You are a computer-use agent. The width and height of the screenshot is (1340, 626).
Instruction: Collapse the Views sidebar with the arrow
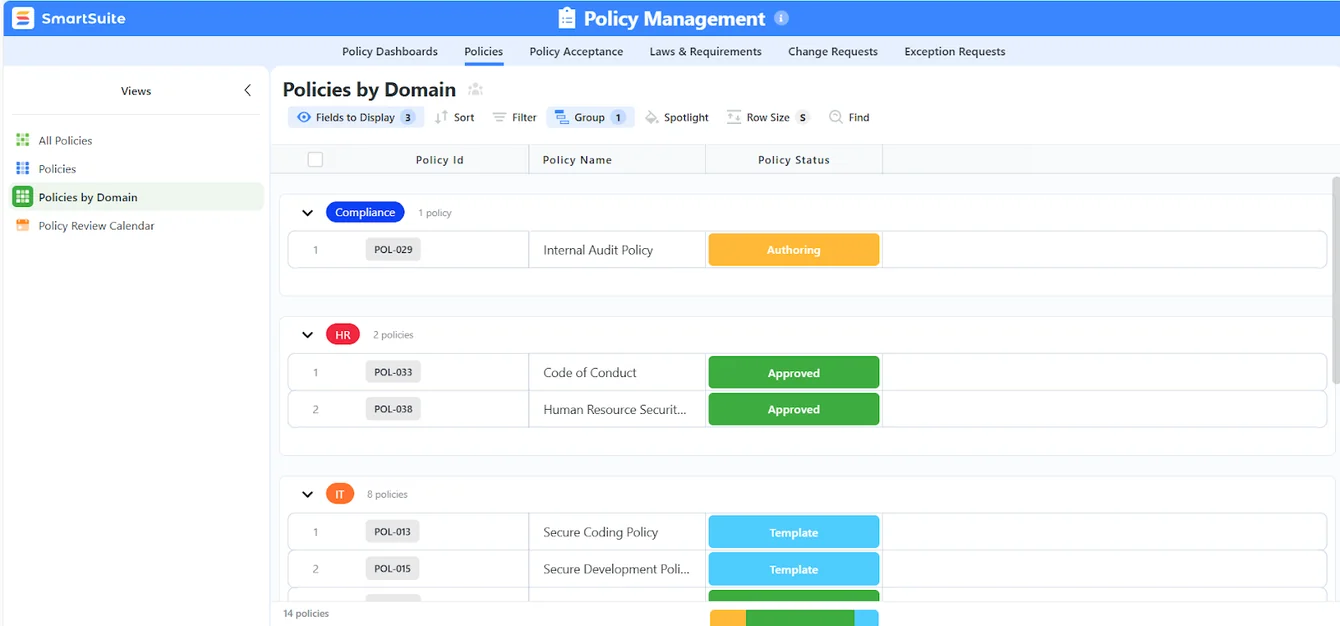[248, 90]
